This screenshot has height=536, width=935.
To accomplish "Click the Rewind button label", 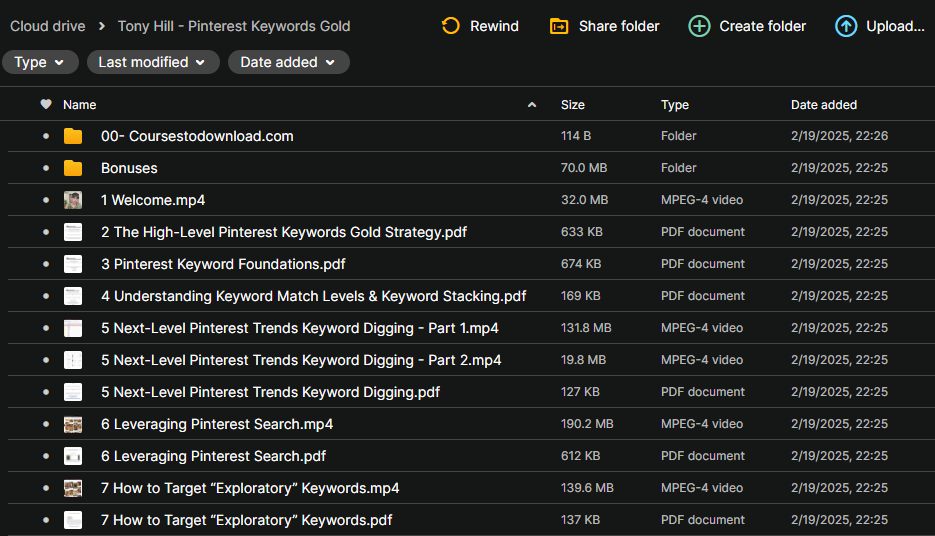I will pyautogui.click(x=494, y=26).
